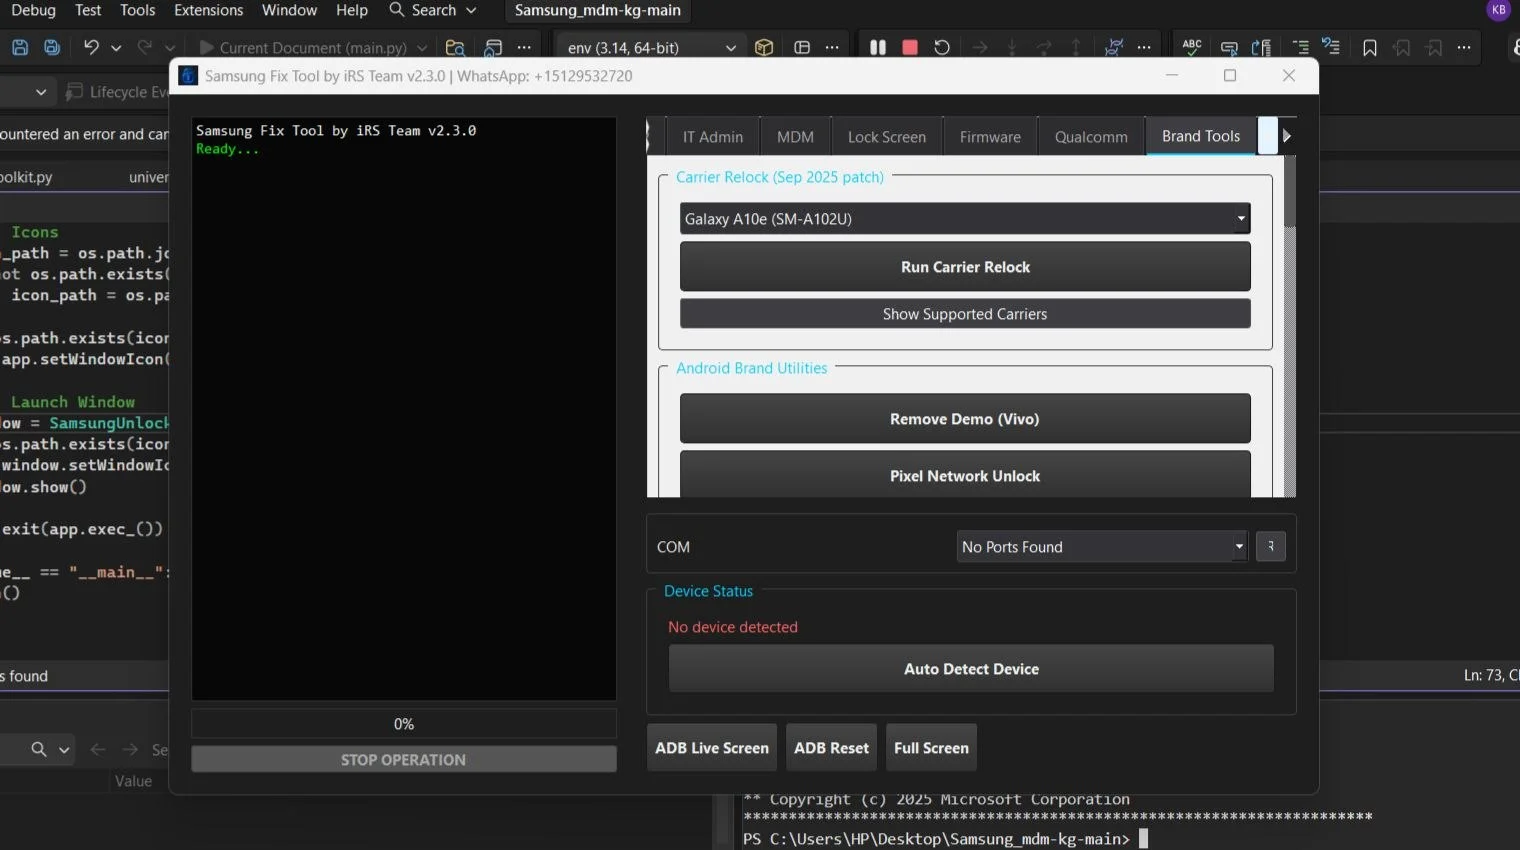Click the Save All icon
The image size is (1520, 850).
(x=52, y=47)
